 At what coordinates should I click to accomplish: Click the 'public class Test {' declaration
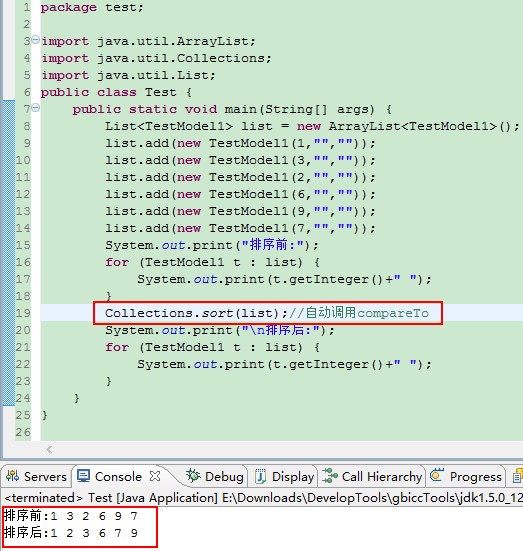coord(116,92)
